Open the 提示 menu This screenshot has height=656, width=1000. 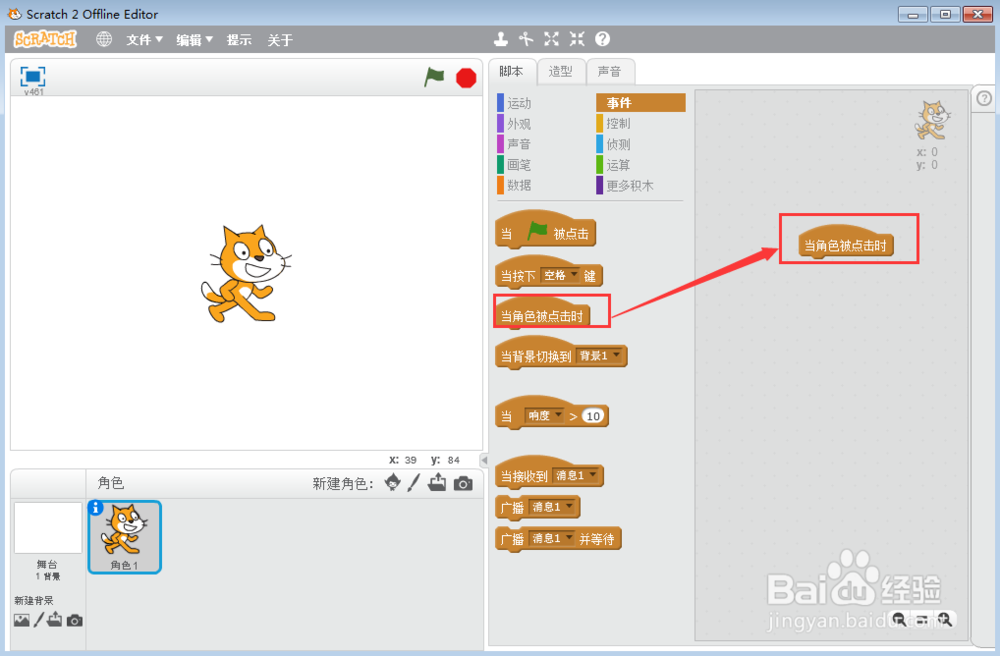pos(239,40)
